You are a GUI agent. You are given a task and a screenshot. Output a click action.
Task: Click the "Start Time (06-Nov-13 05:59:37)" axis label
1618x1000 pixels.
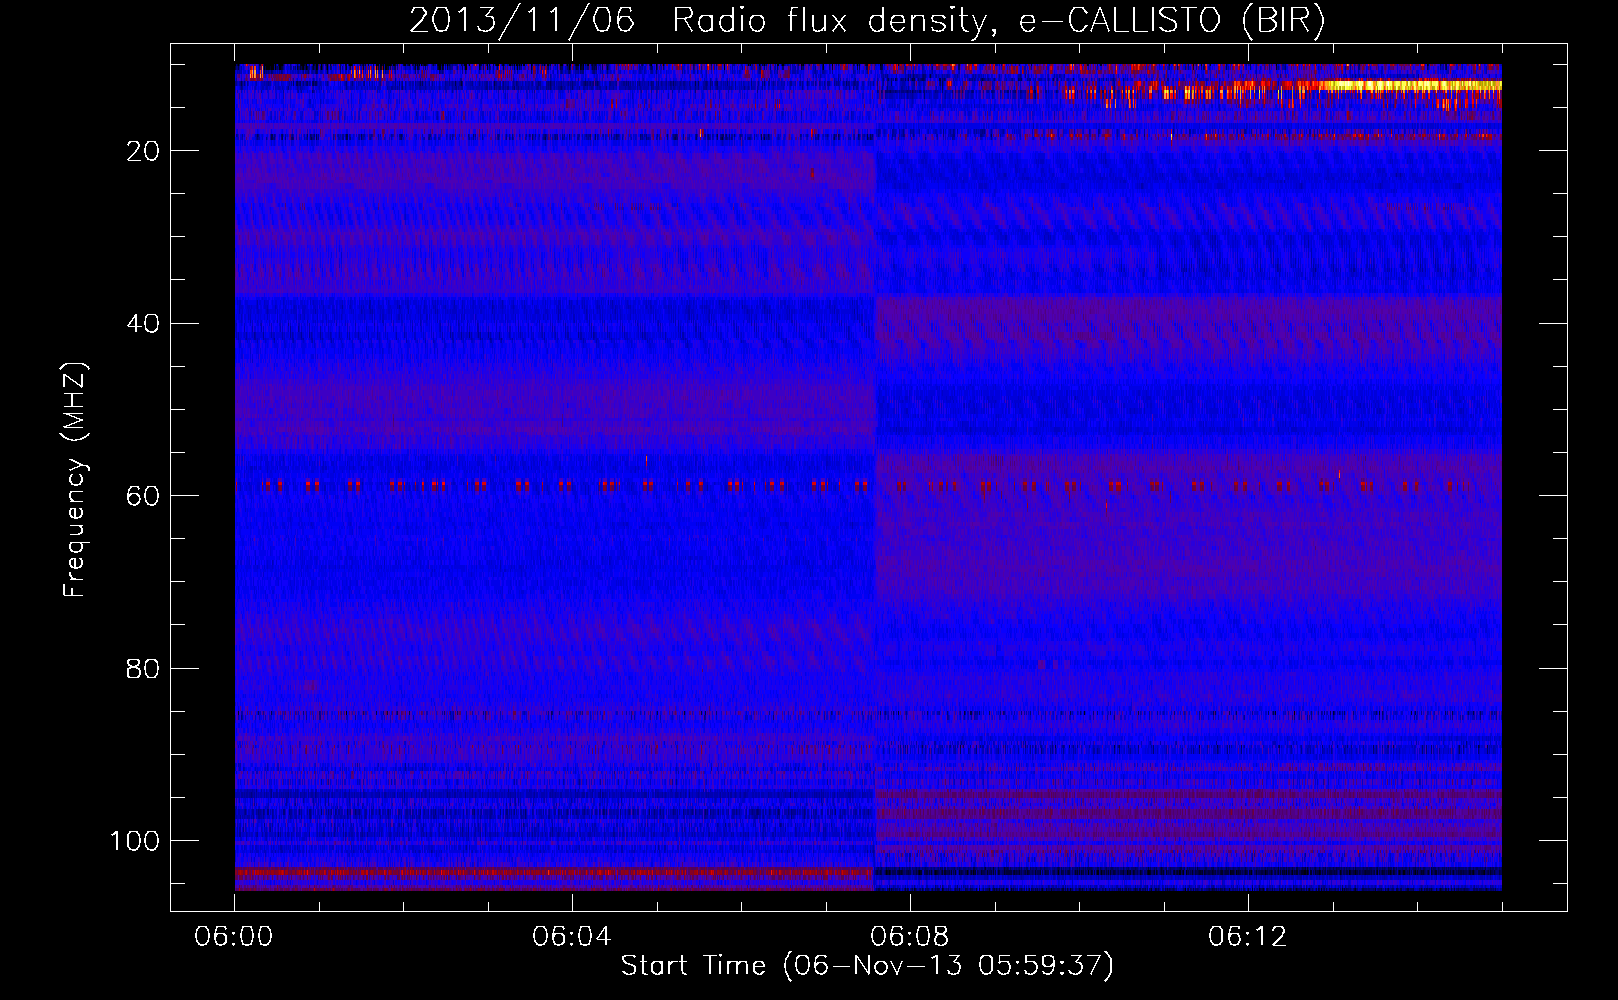[867, 966]
